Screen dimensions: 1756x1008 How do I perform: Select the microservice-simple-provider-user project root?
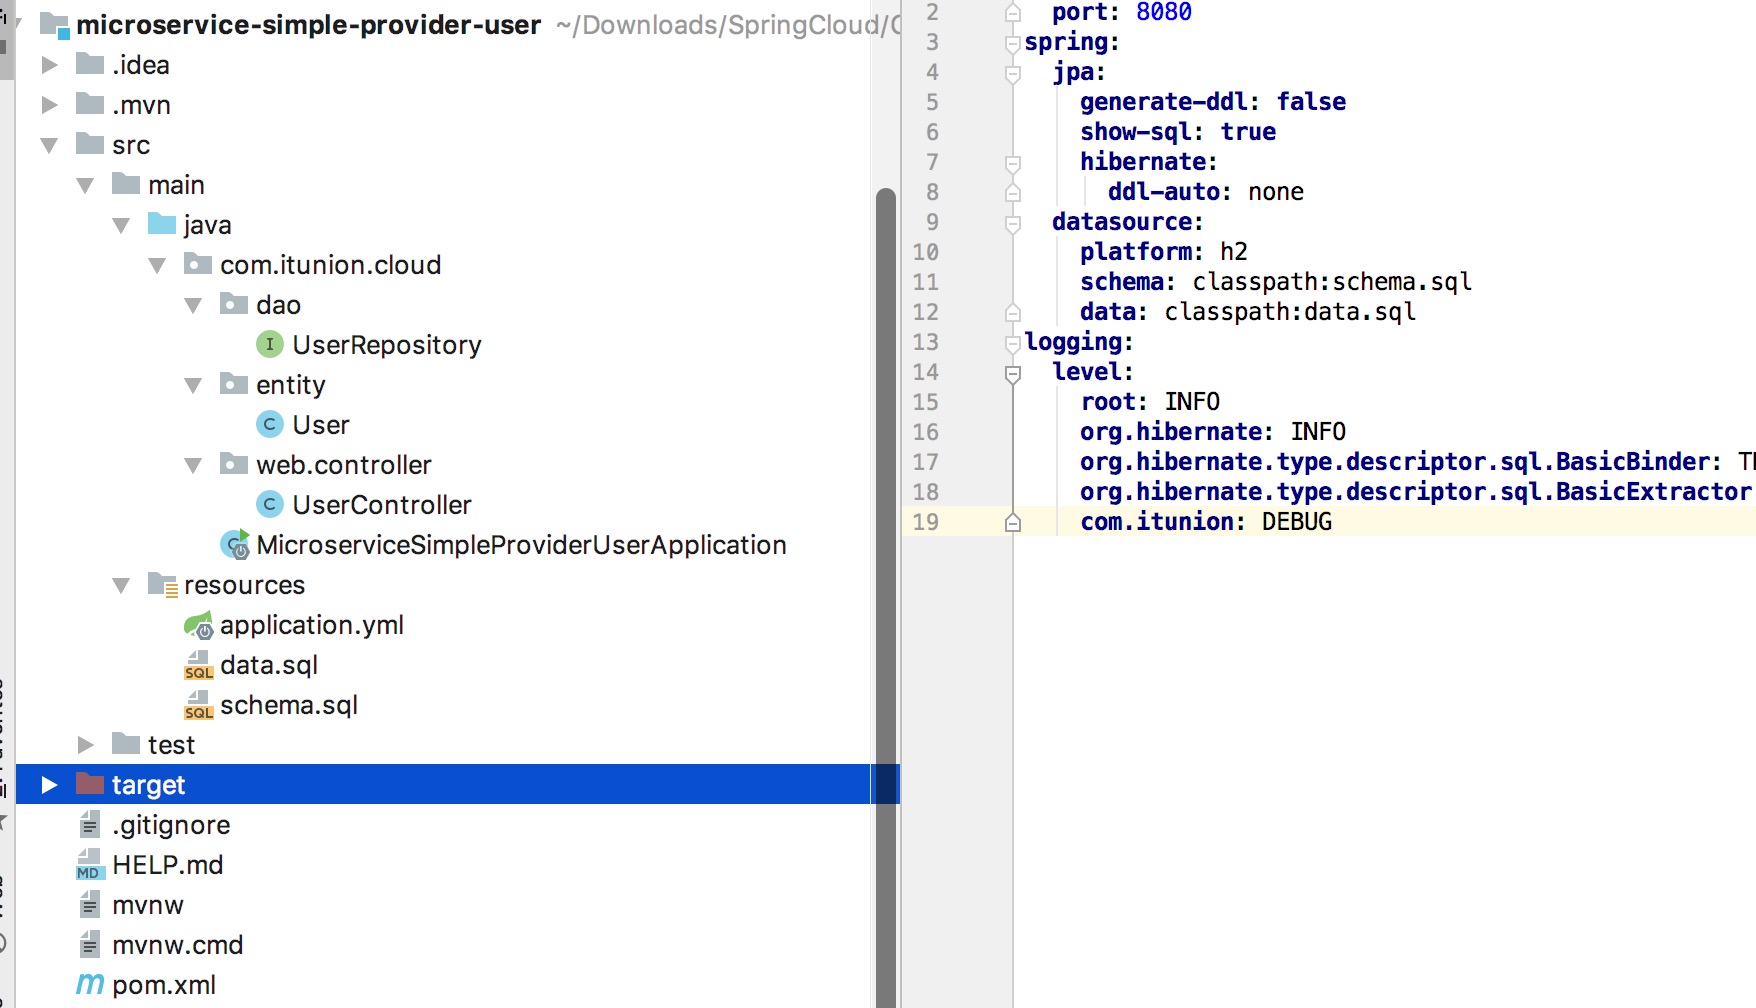[x=309, y=25]
